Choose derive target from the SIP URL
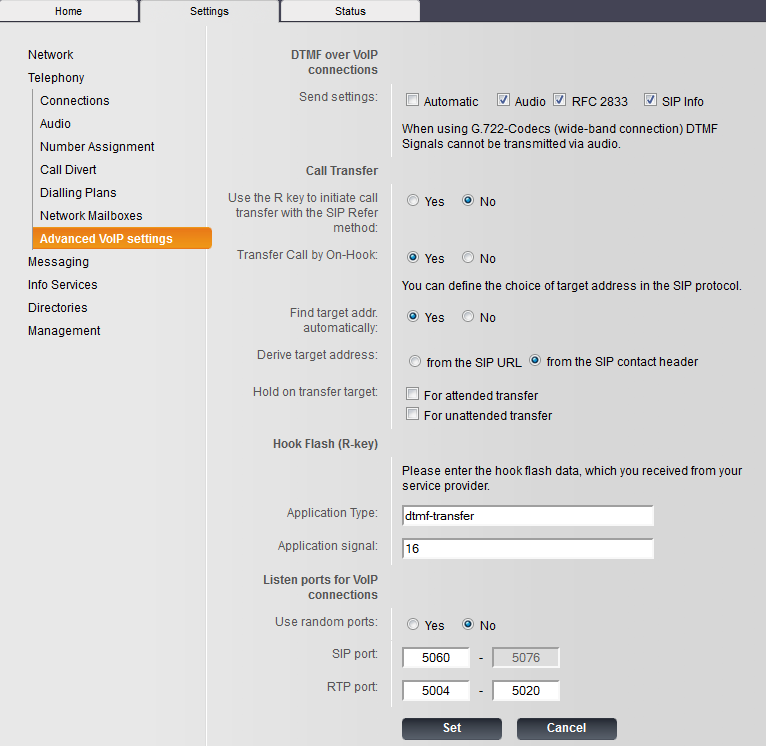 pyautogui.click(x=415, y=362)
